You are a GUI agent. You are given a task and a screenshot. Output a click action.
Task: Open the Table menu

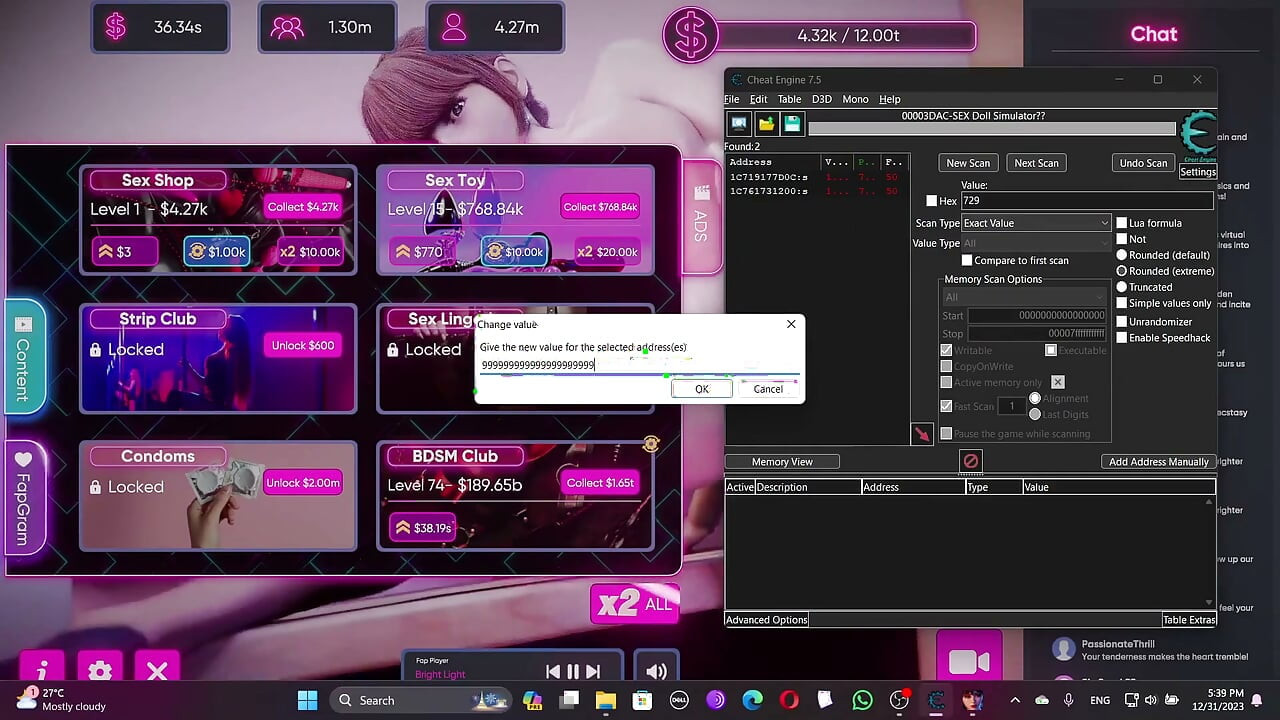(x=789, y=99)
